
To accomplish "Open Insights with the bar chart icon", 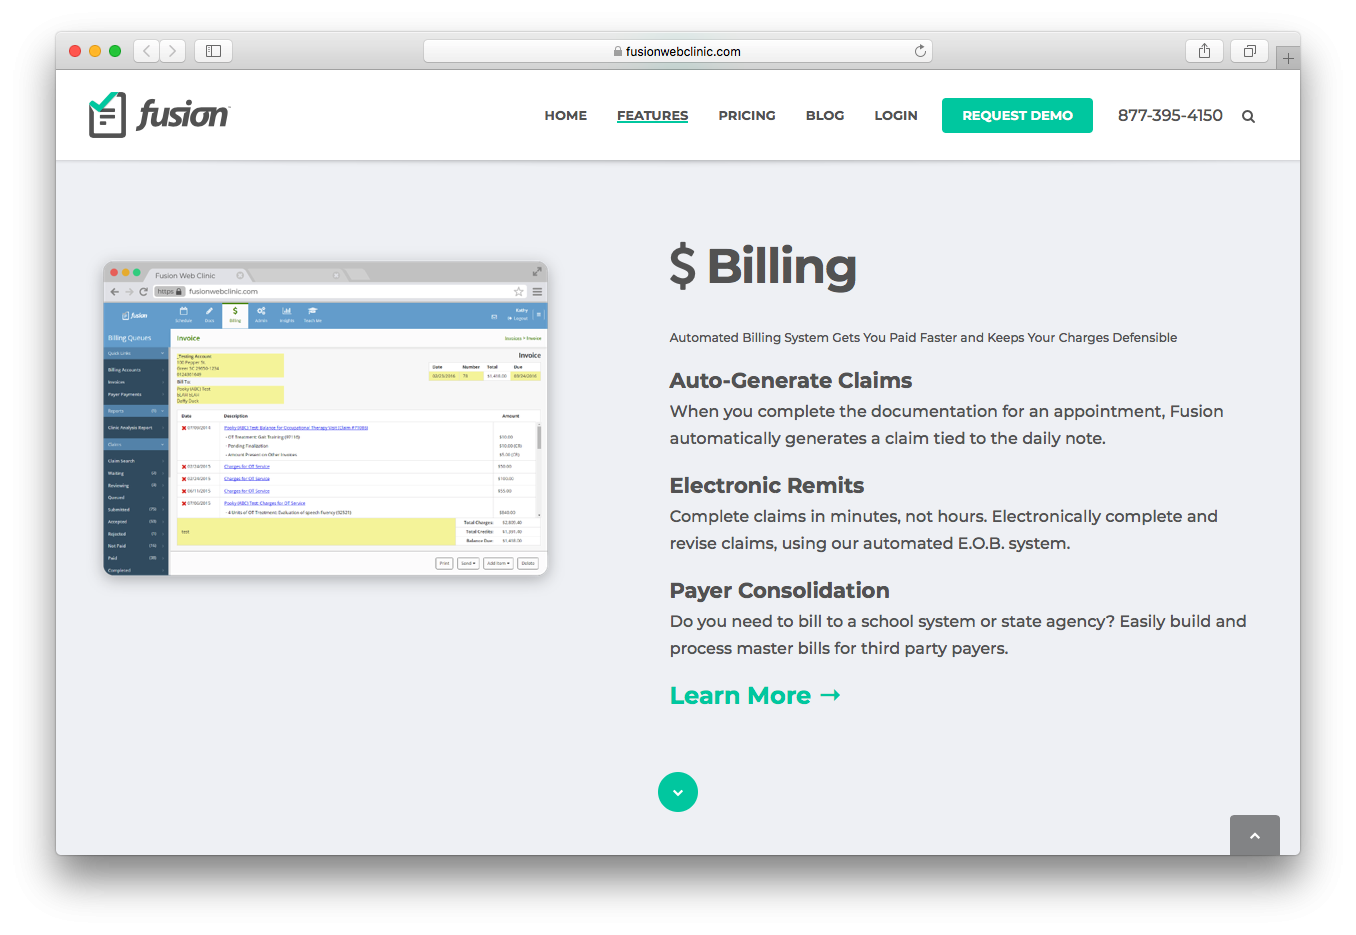I will (287, 311).
